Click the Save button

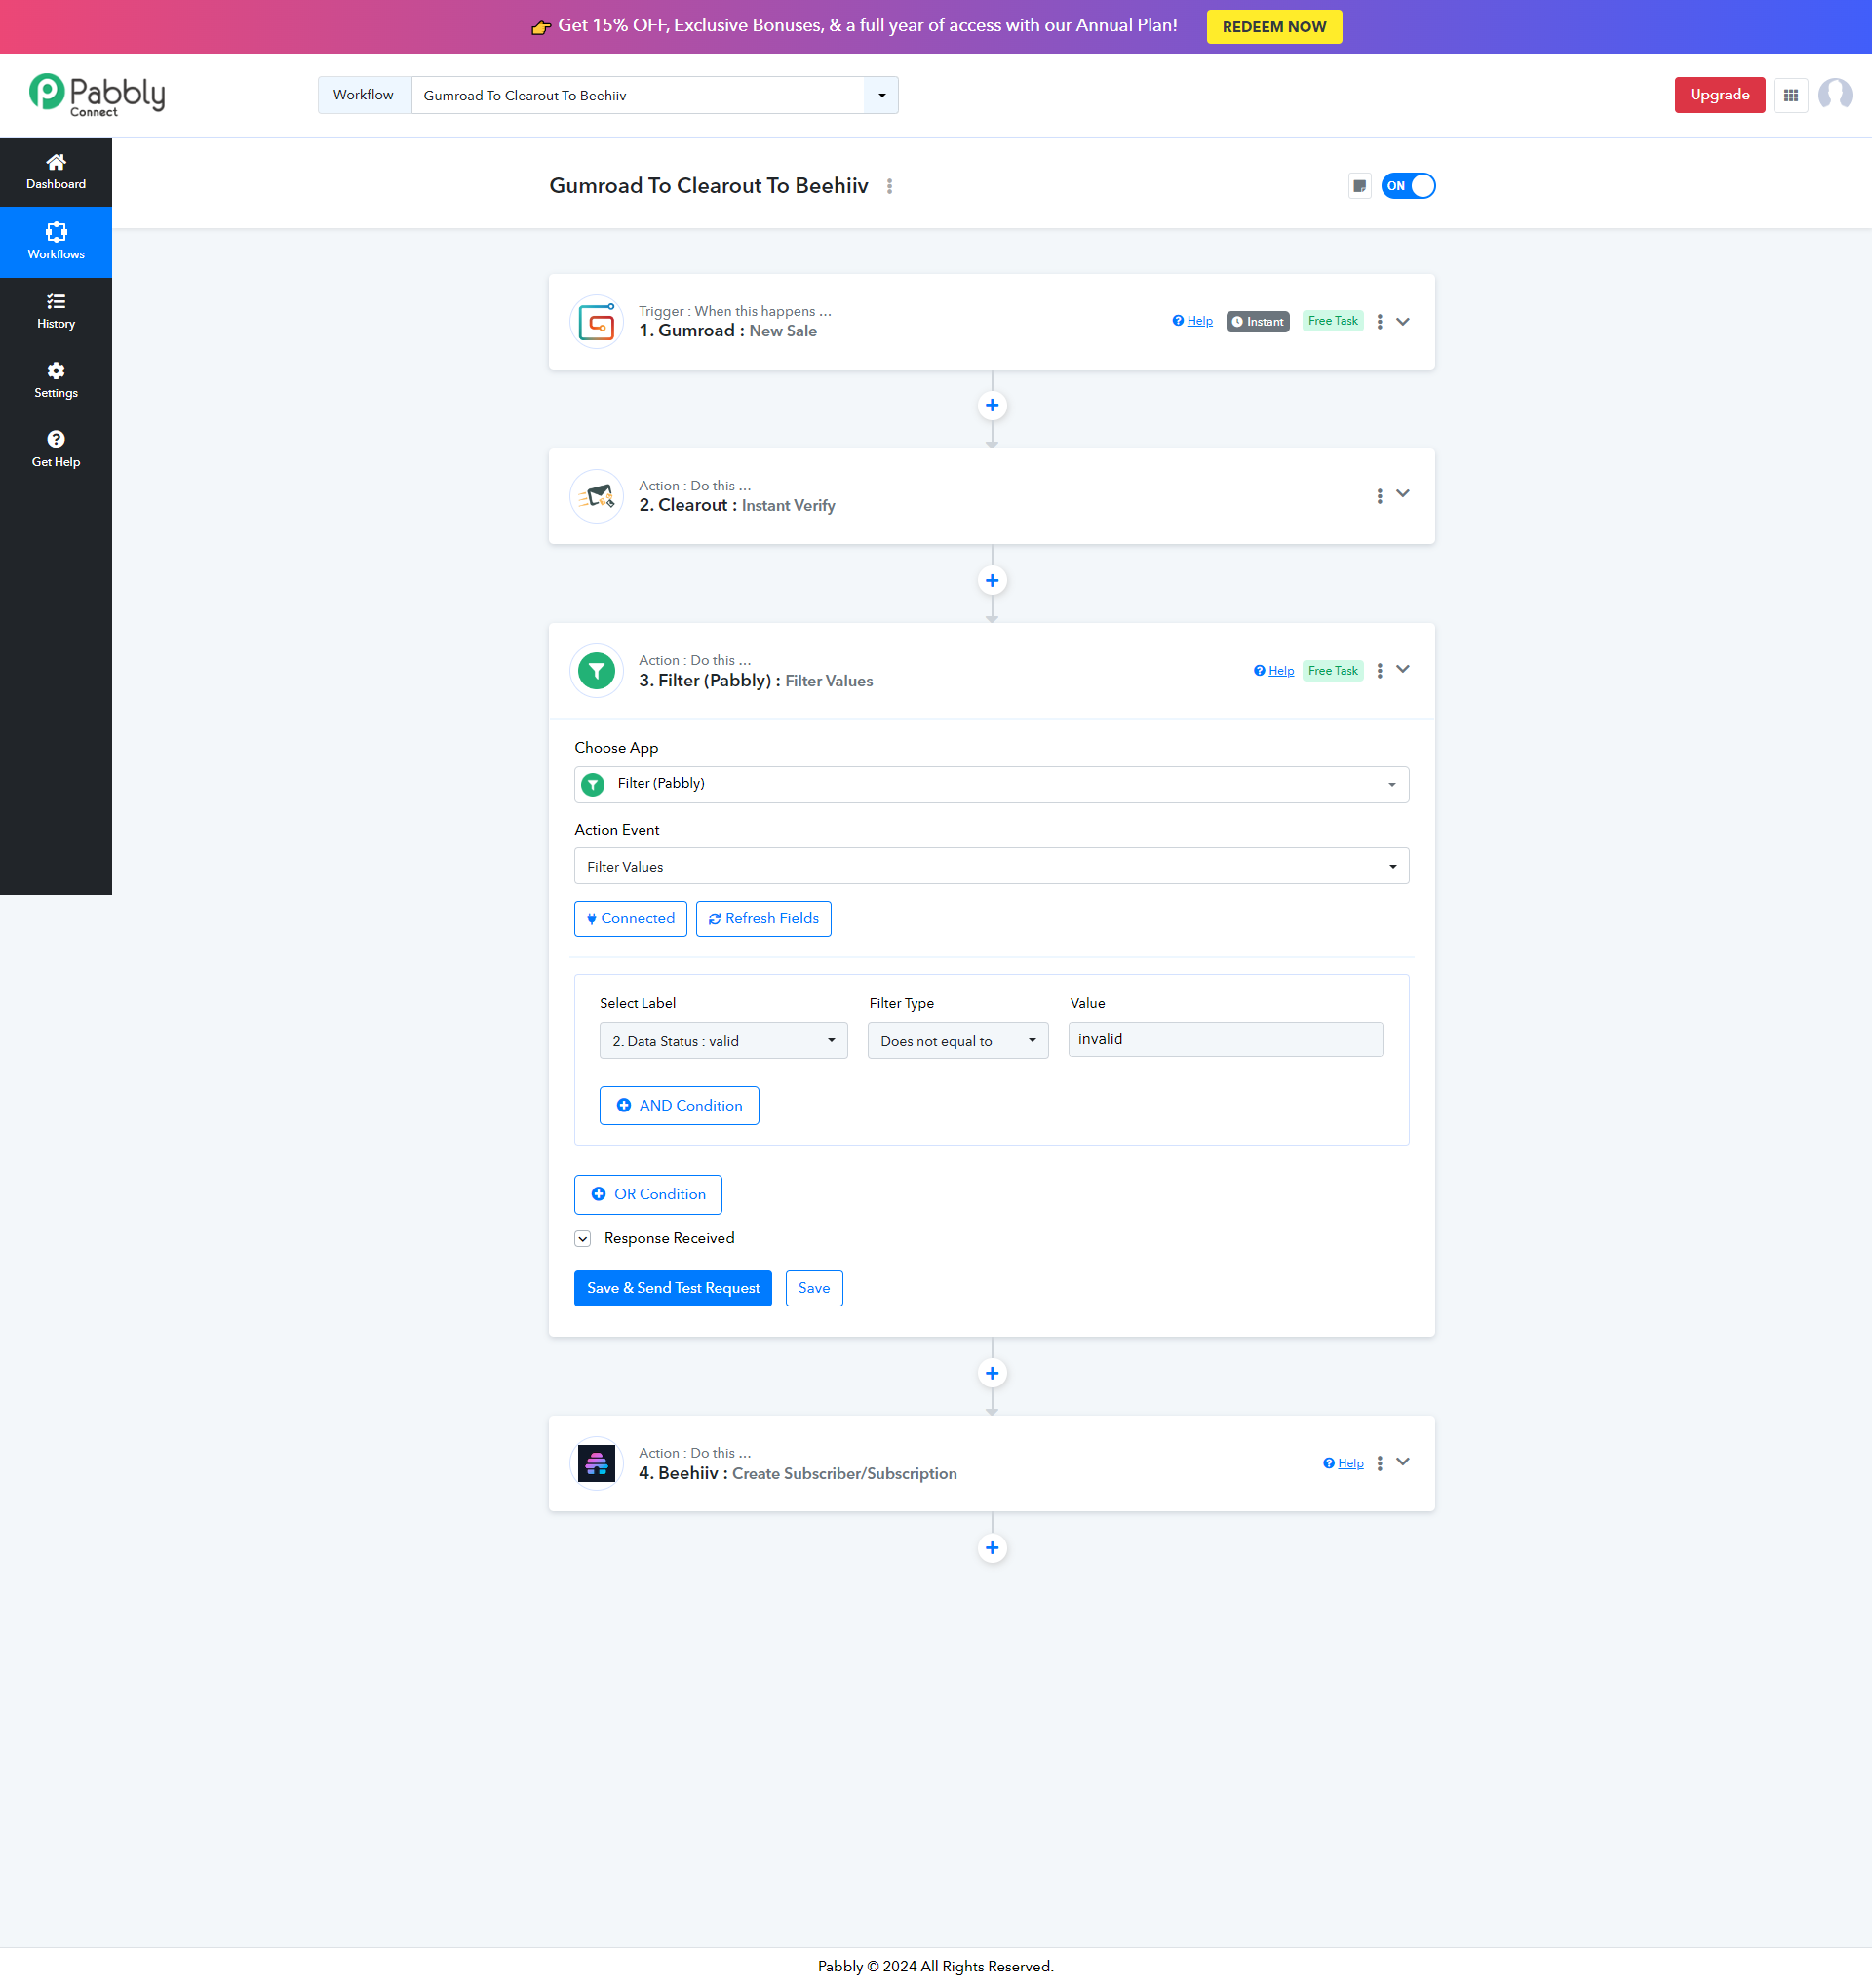click(x=814, y=1289)
